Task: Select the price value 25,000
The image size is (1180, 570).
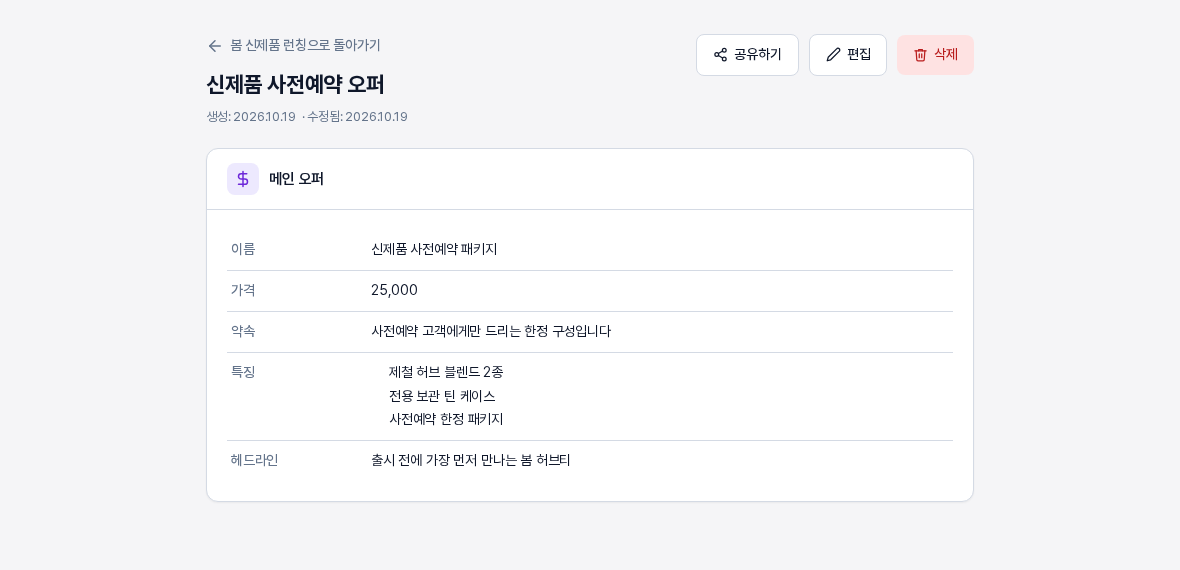Action: tap(394, 290)
